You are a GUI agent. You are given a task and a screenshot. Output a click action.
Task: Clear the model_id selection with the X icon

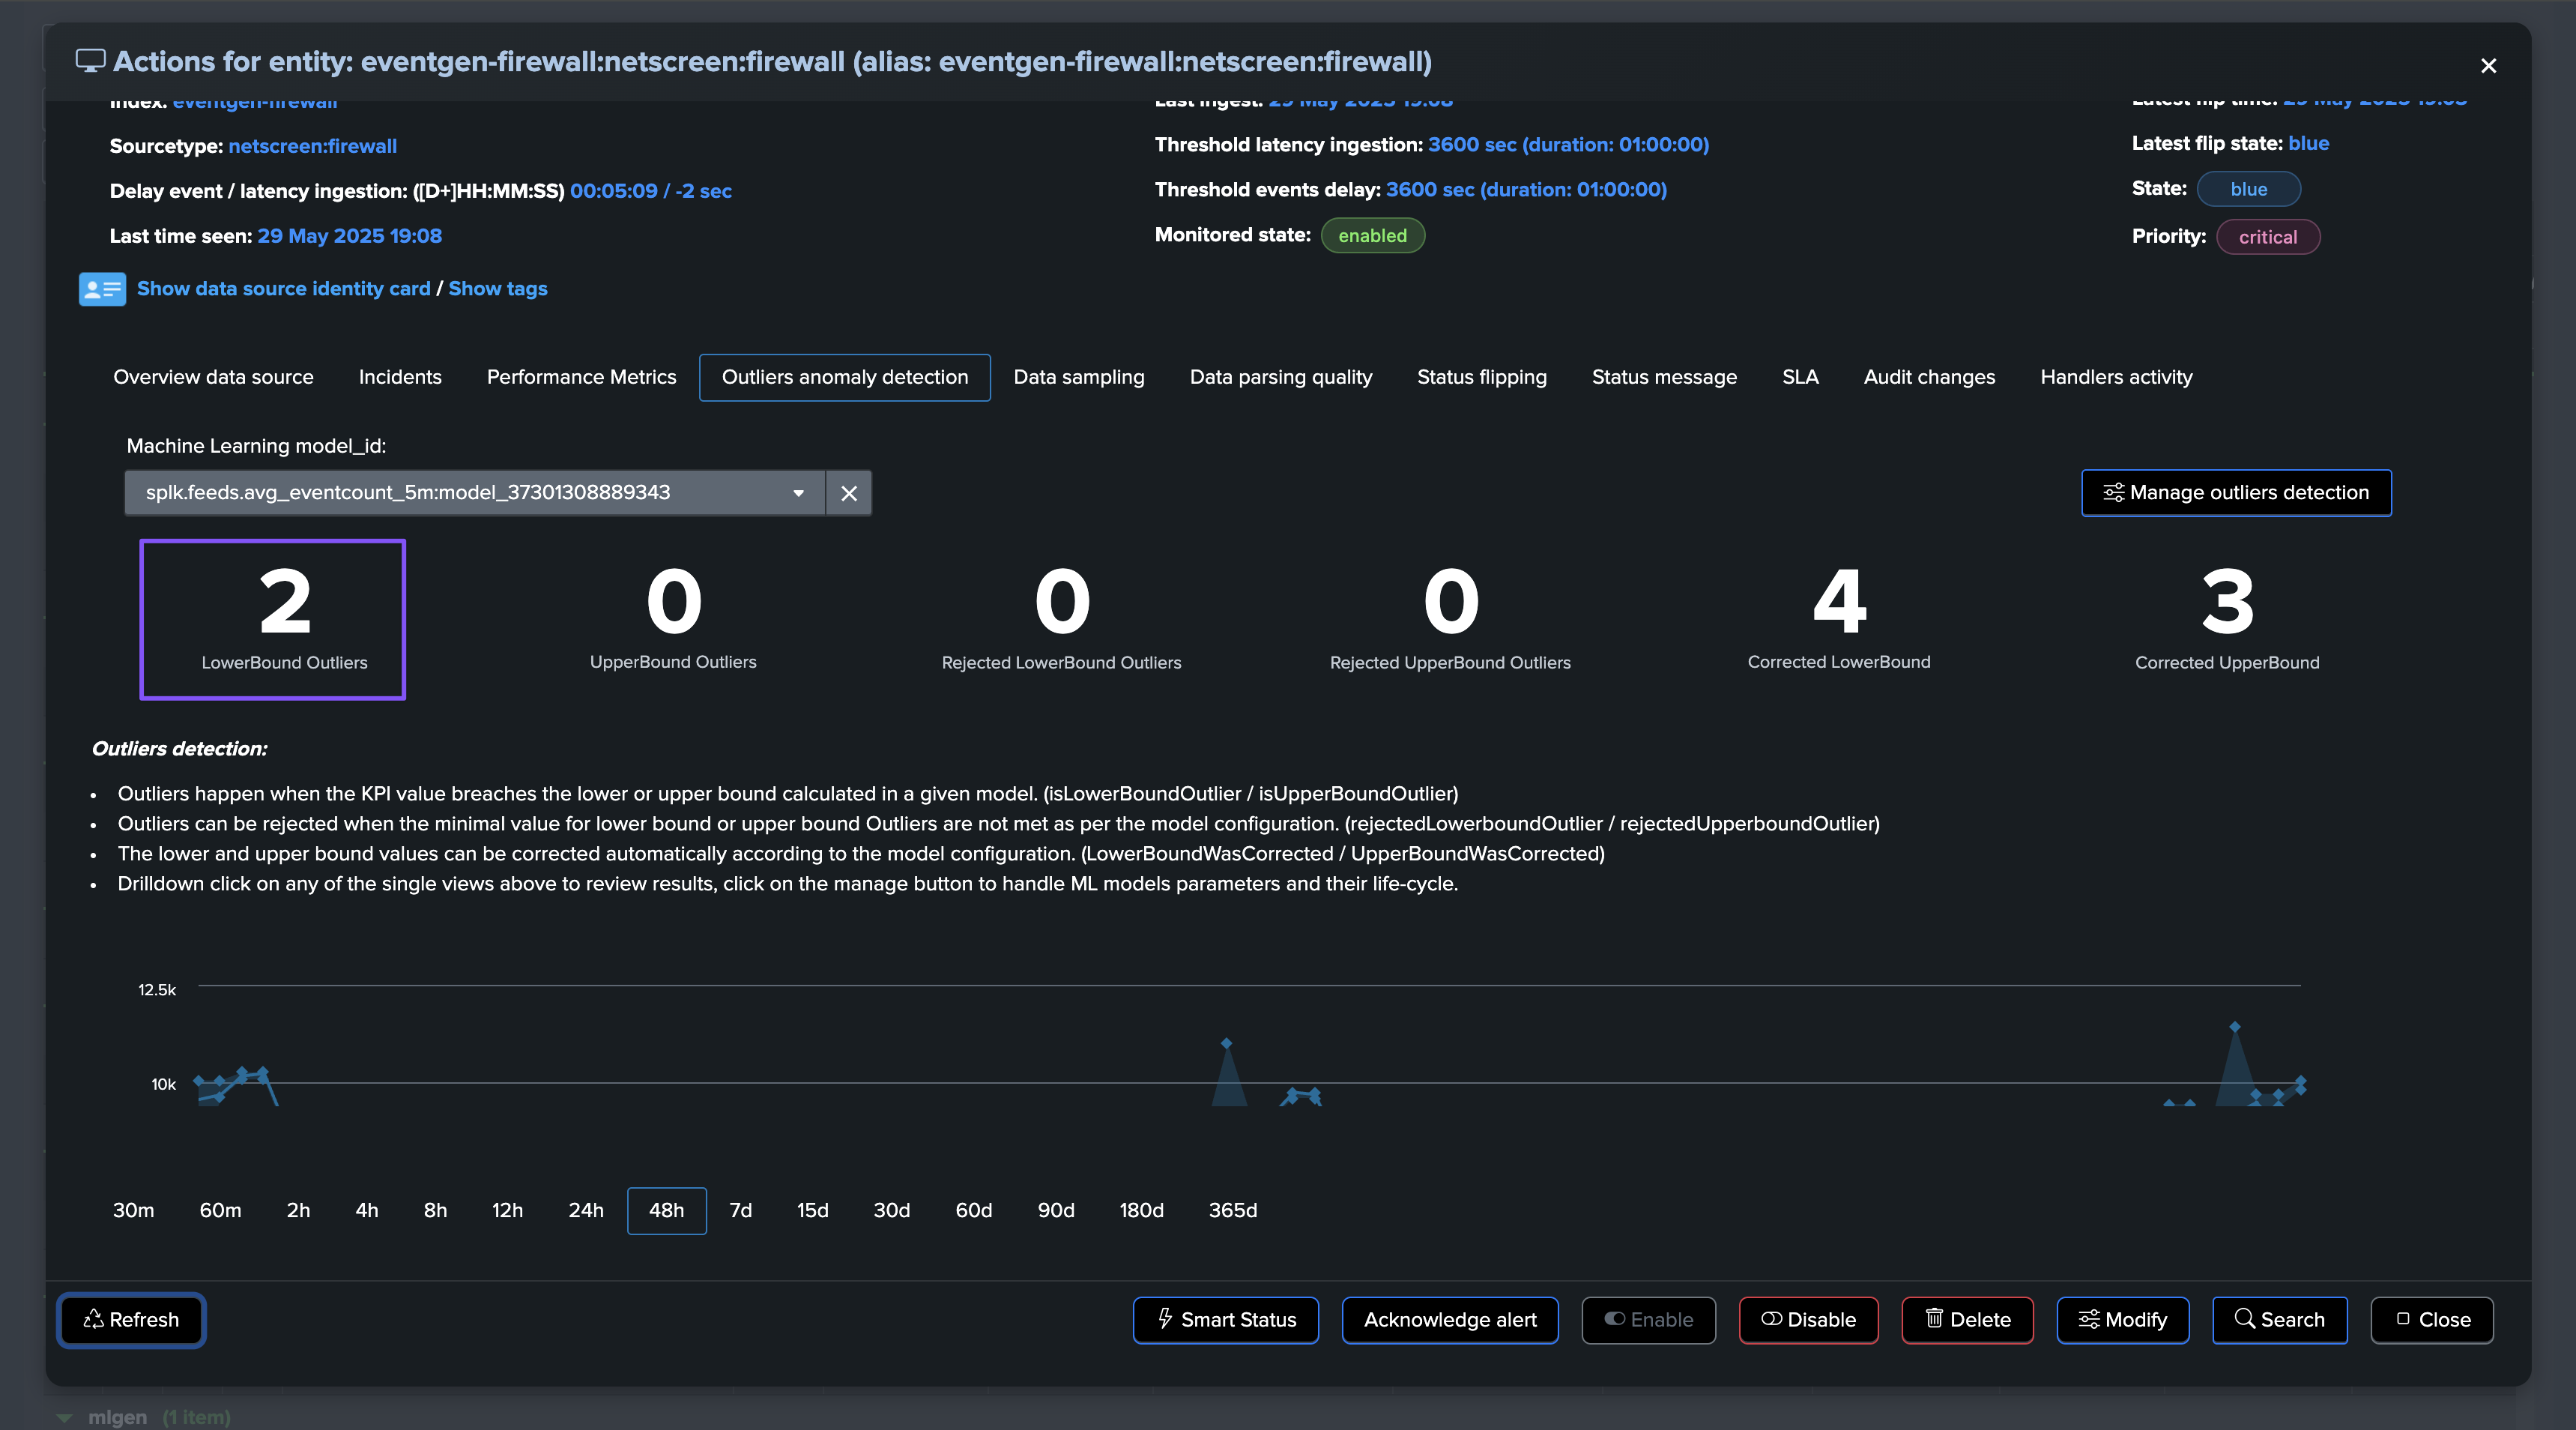pyautogui.click(x=849, y=493)
